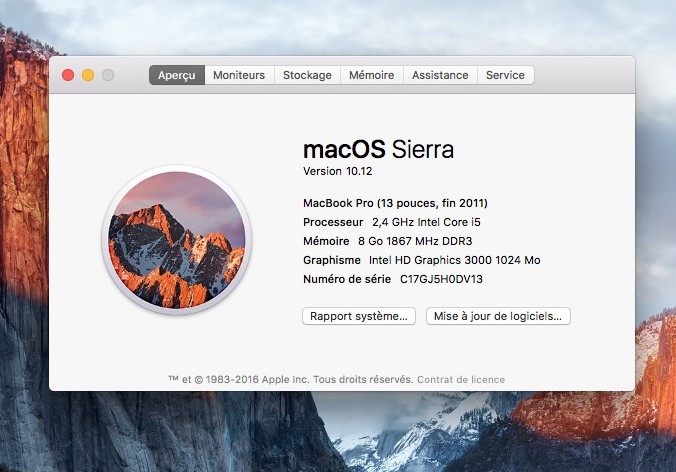Click MacBook Pro (13 pouces, fin 2011)
Screen dimensions: 676x472
coord(395,203)
